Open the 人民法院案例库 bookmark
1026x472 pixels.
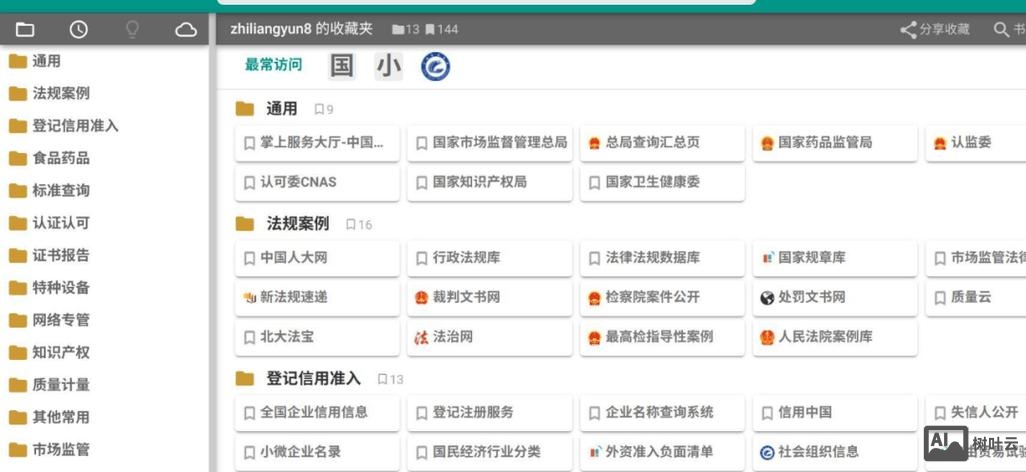click(835, 338)
